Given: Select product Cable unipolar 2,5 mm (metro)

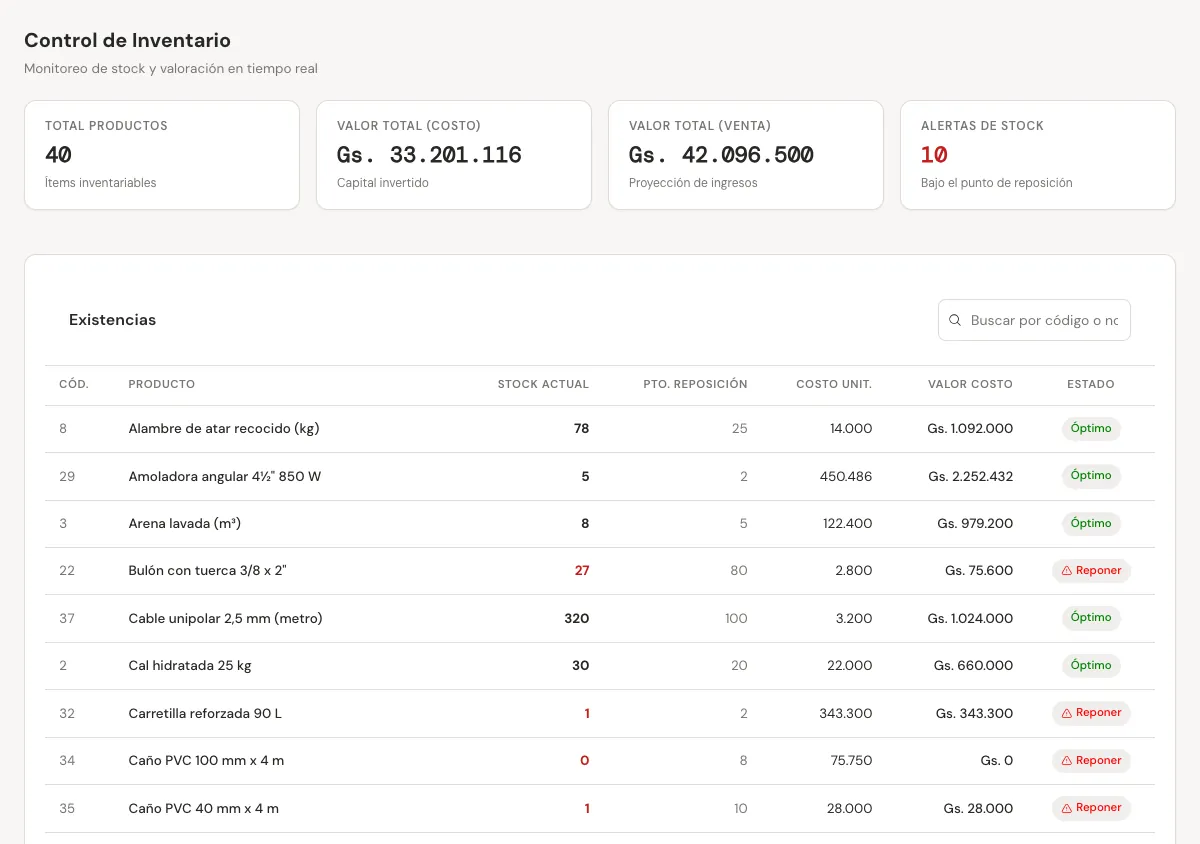Looking at the screenshot, I should pos(226,618).
